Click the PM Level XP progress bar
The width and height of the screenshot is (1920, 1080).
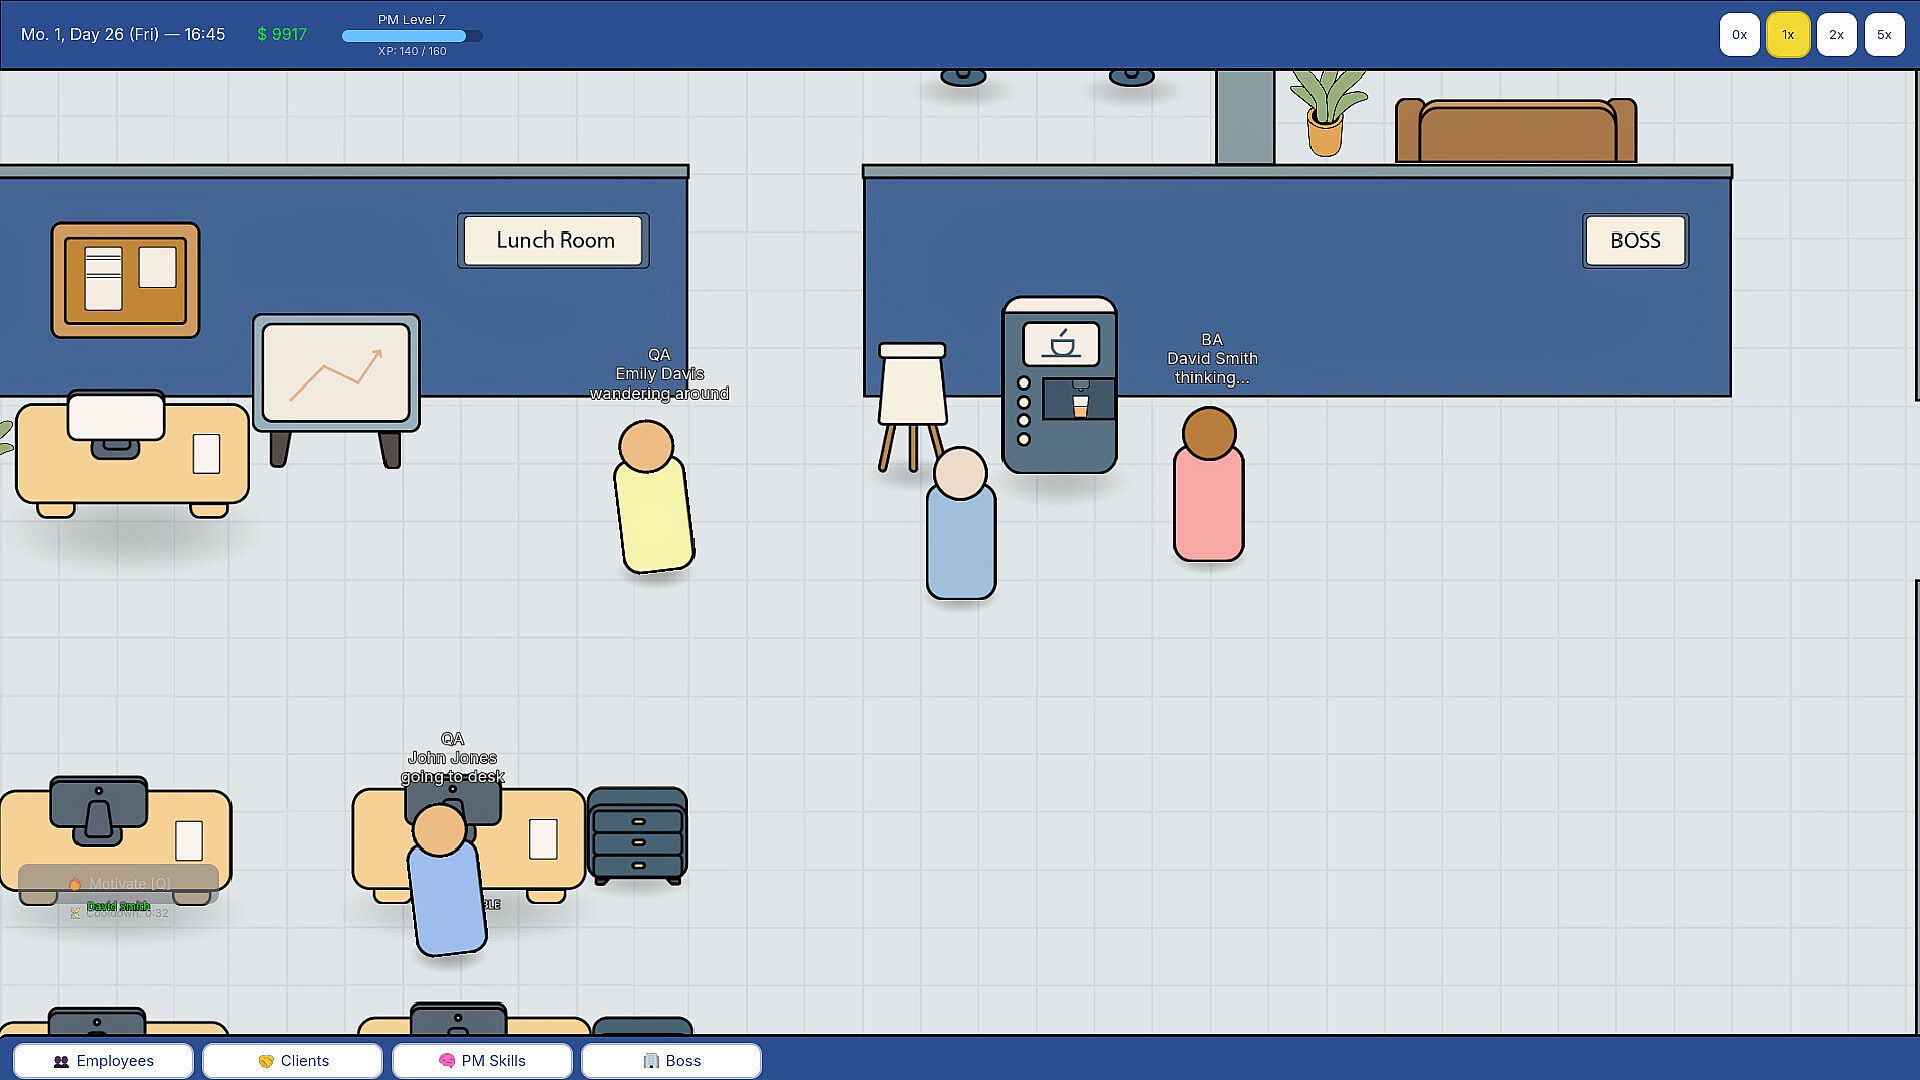pos(411,36)
